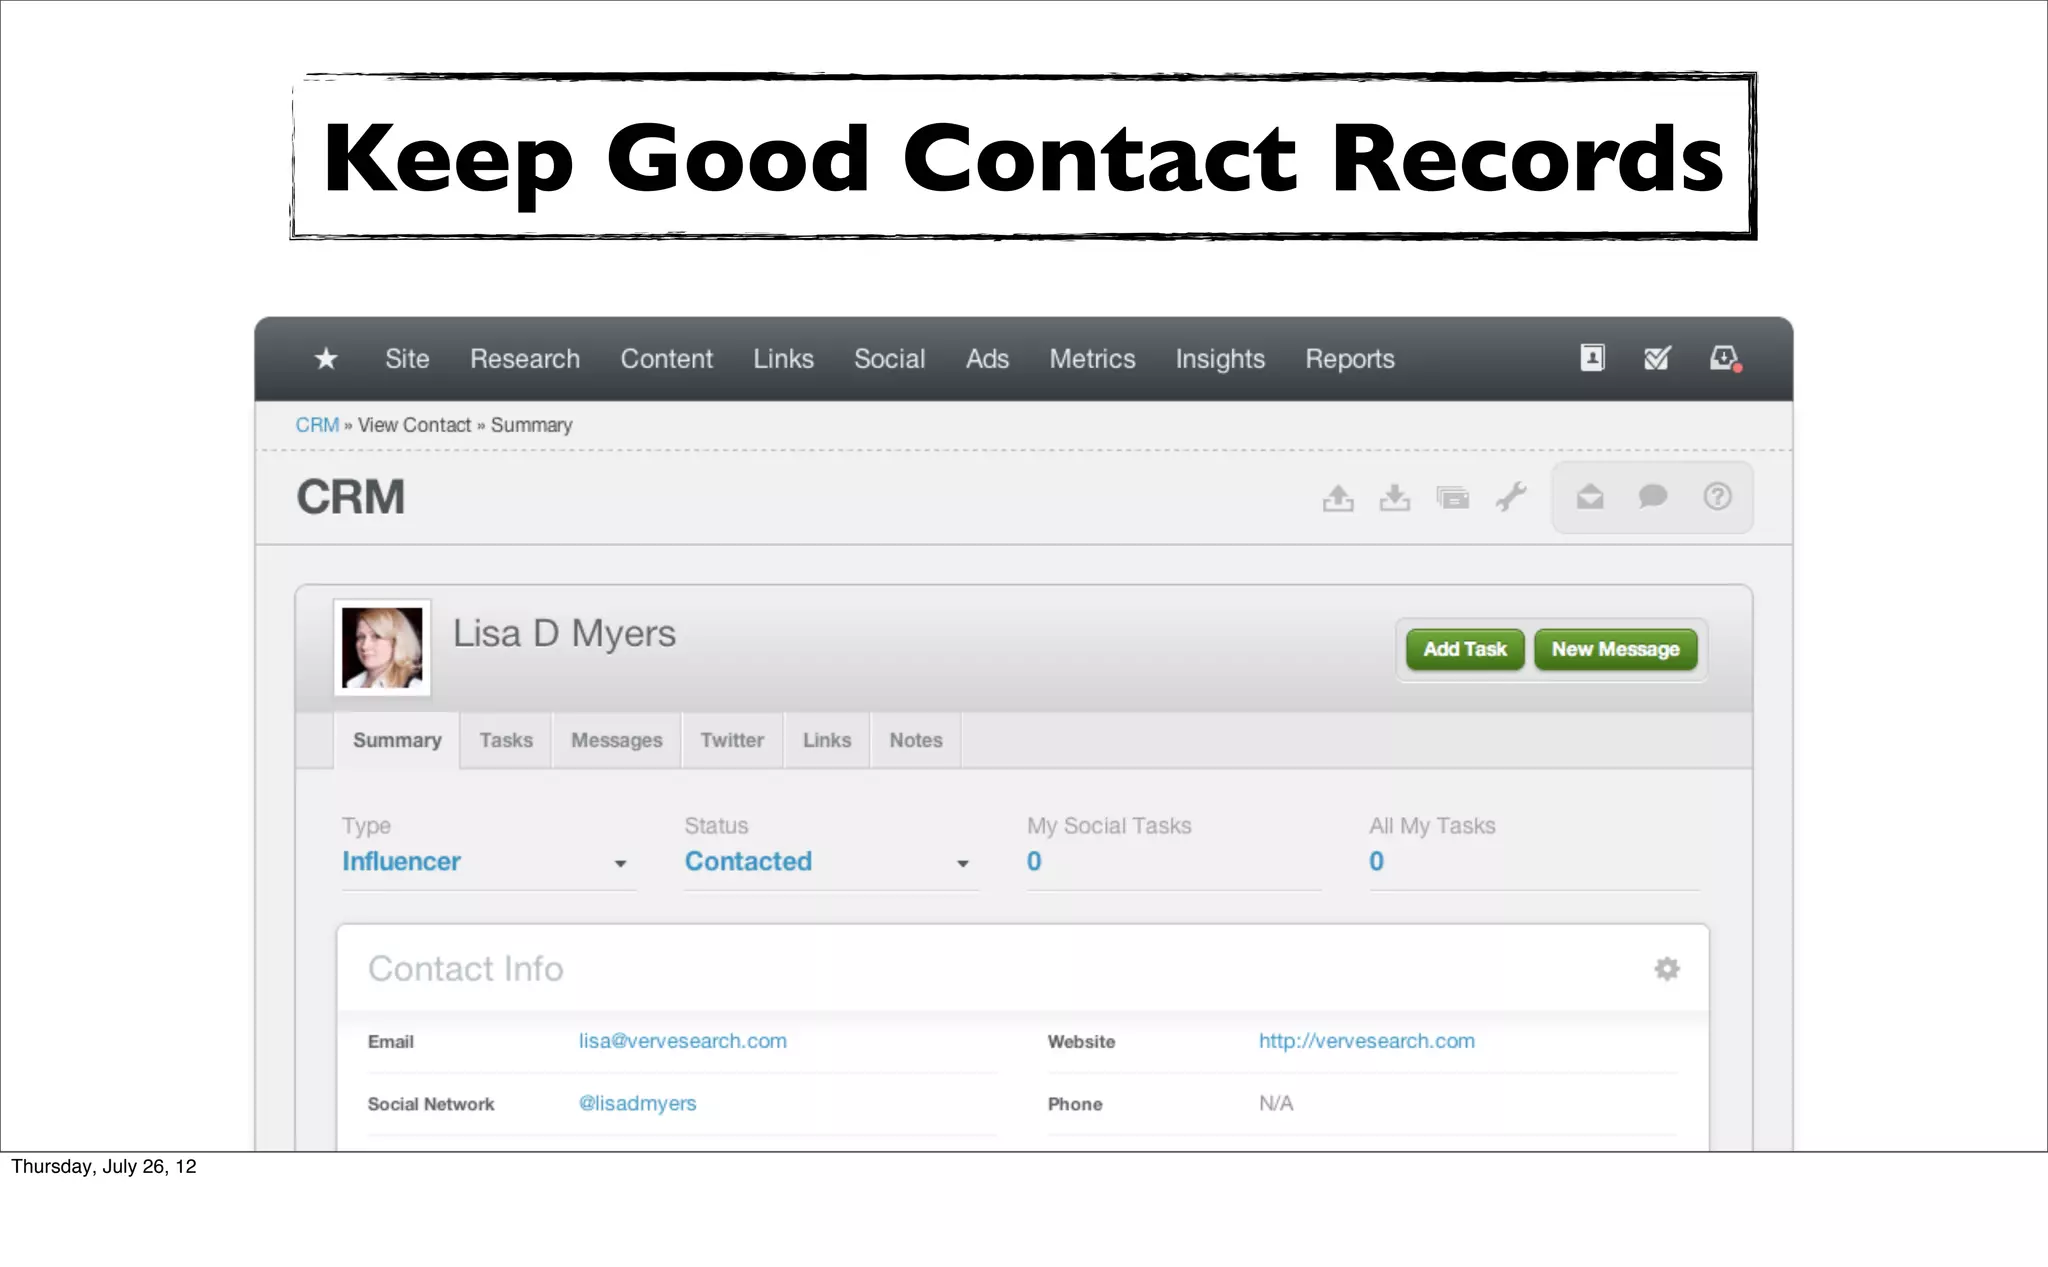Click the stacked cards icon in CRM header
This screenshot has width=2048, height=1267.
(1452, 497)
